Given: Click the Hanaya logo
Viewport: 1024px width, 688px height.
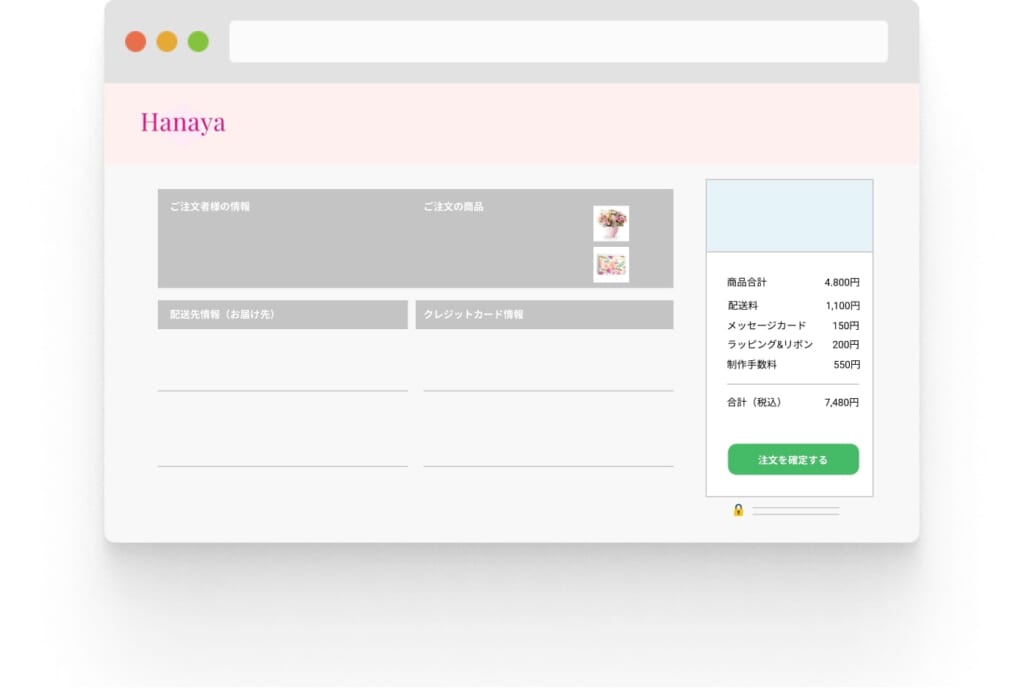Looking at the screenshot, I should point(183,122).
